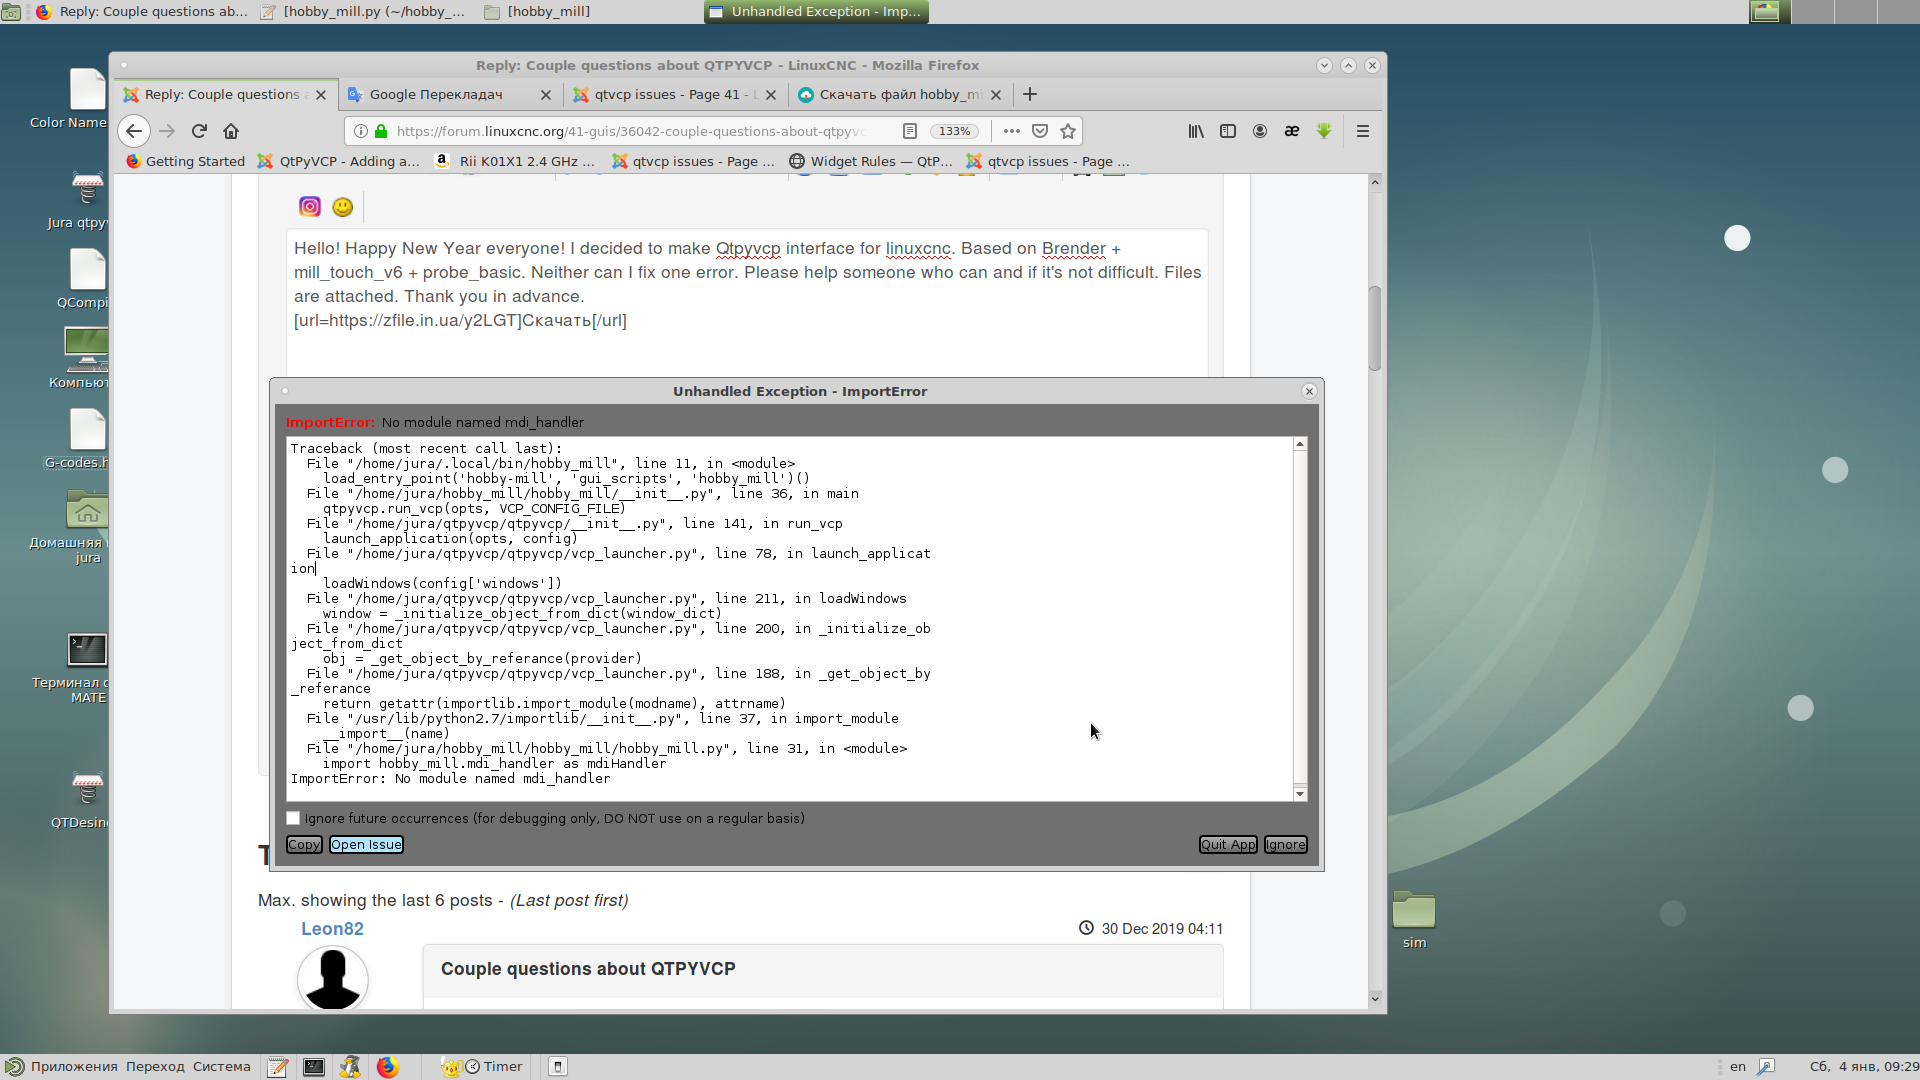1920x1080 pixels.
Task: Open Rii K01X1 2.4 GHz bookmark
Action: 516,161
